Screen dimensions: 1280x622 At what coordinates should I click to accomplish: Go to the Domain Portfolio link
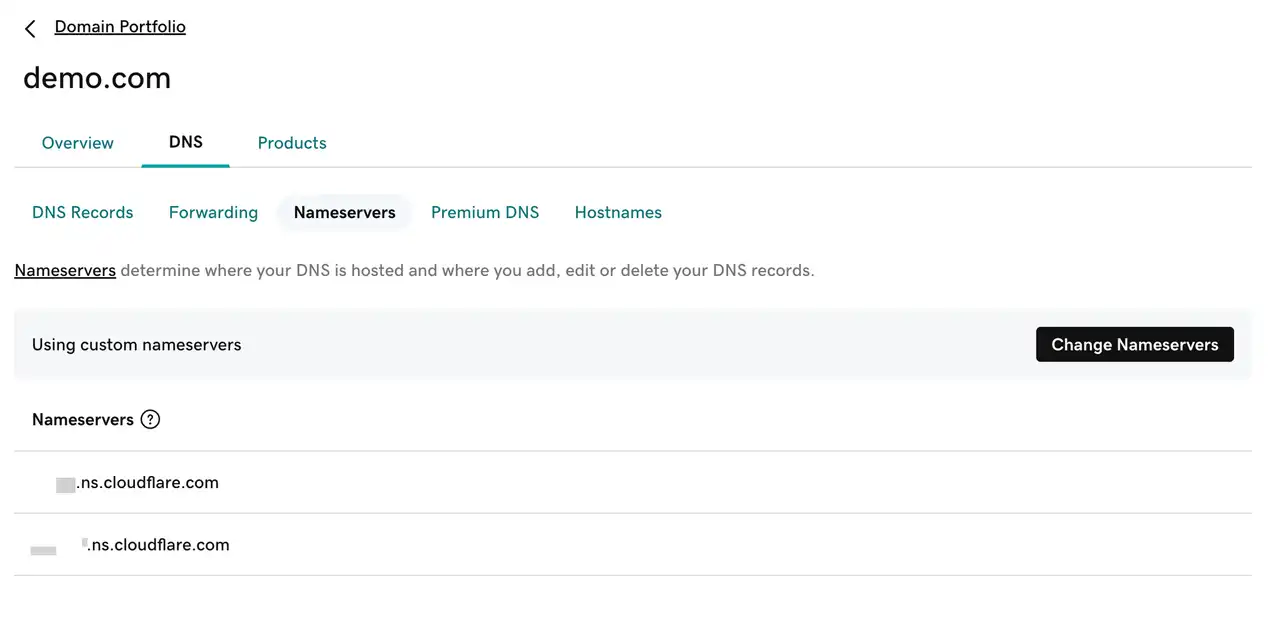[120, 27]
